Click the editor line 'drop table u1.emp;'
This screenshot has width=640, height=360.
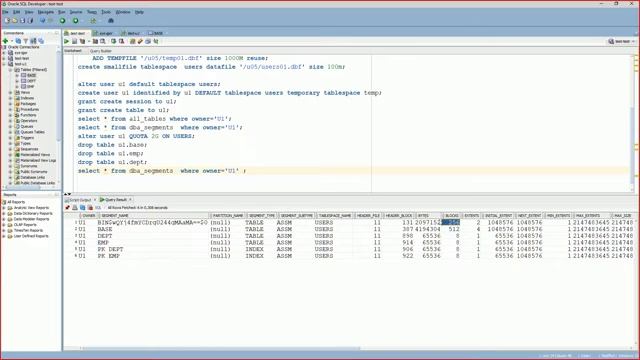[x=111, y=154]
